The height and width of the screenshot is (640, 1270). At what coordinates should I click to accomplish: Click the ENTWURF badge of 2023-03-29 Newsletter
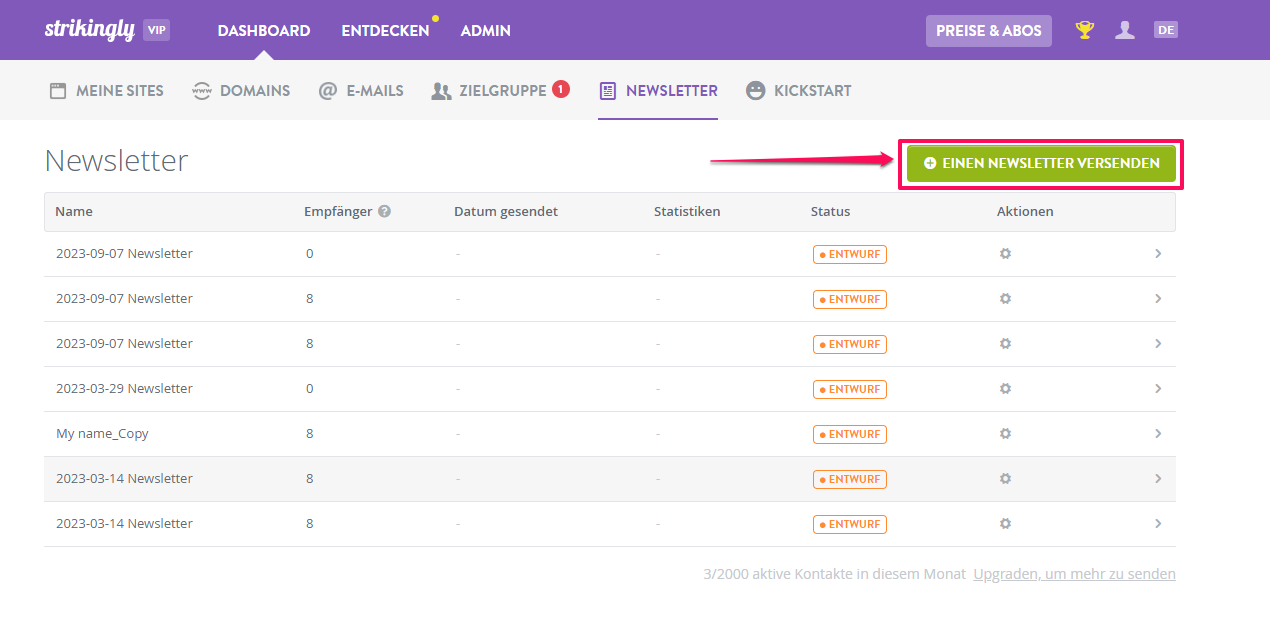point(850,389)
